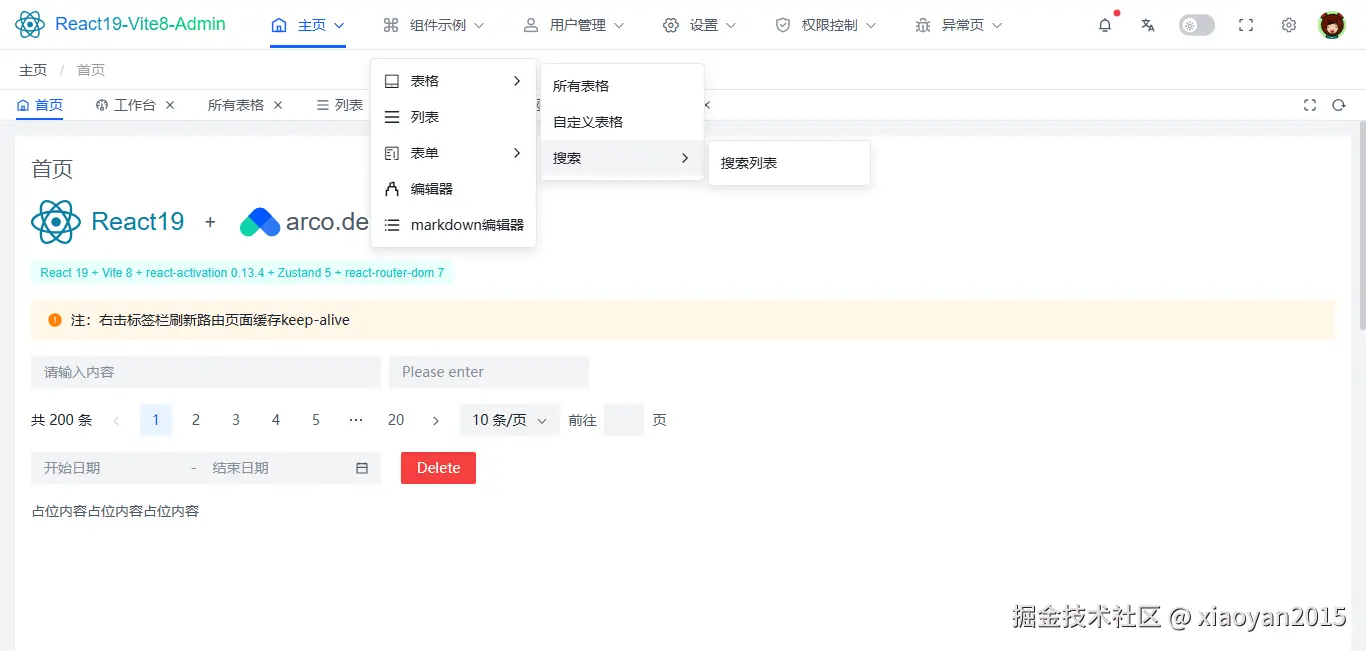Select 编辑器 menu item
The image size is (1366, 651).
click(453, 189)
